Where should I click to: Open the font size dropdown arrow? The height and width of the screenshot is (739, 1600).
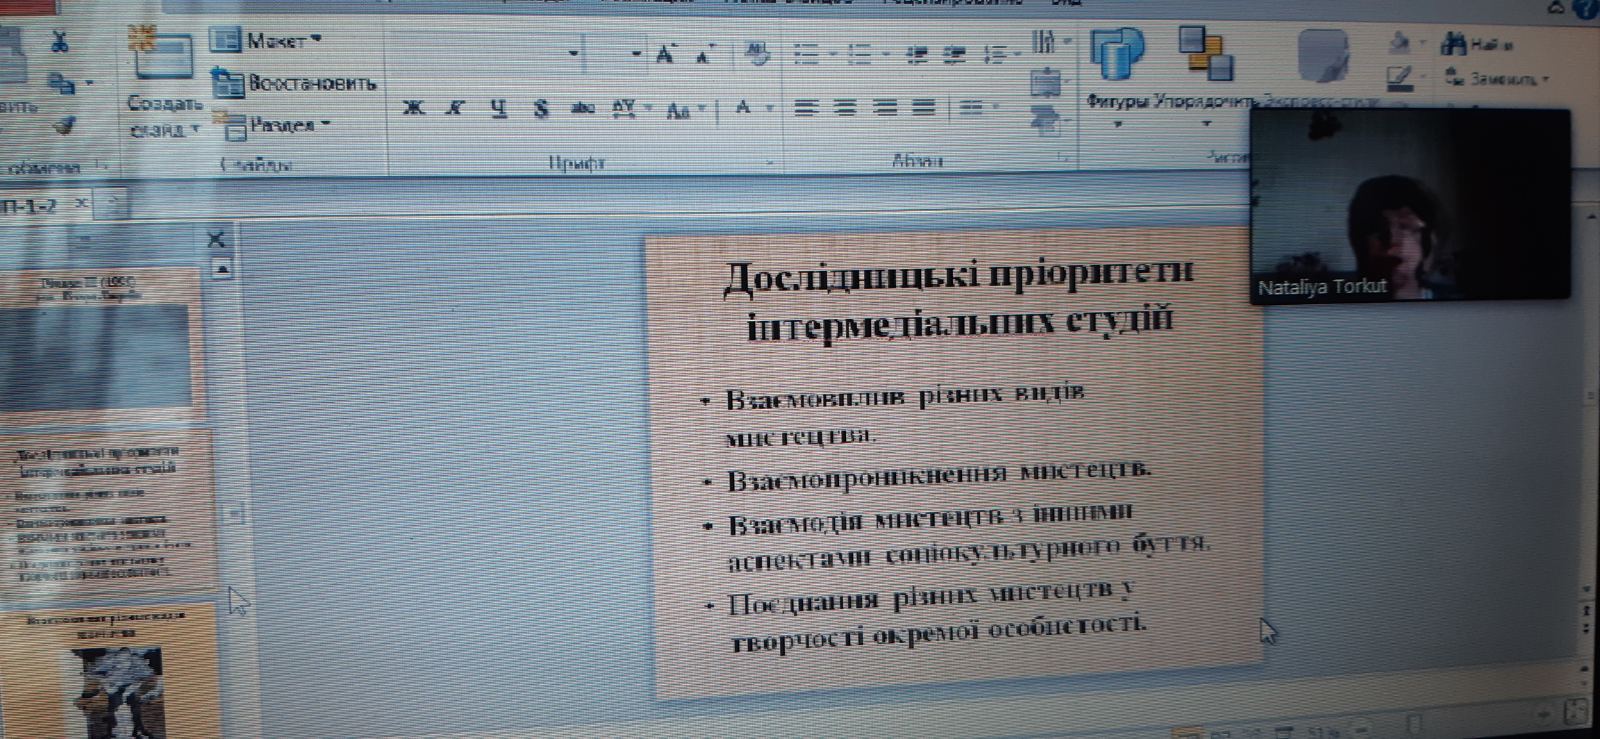(636, 54)
